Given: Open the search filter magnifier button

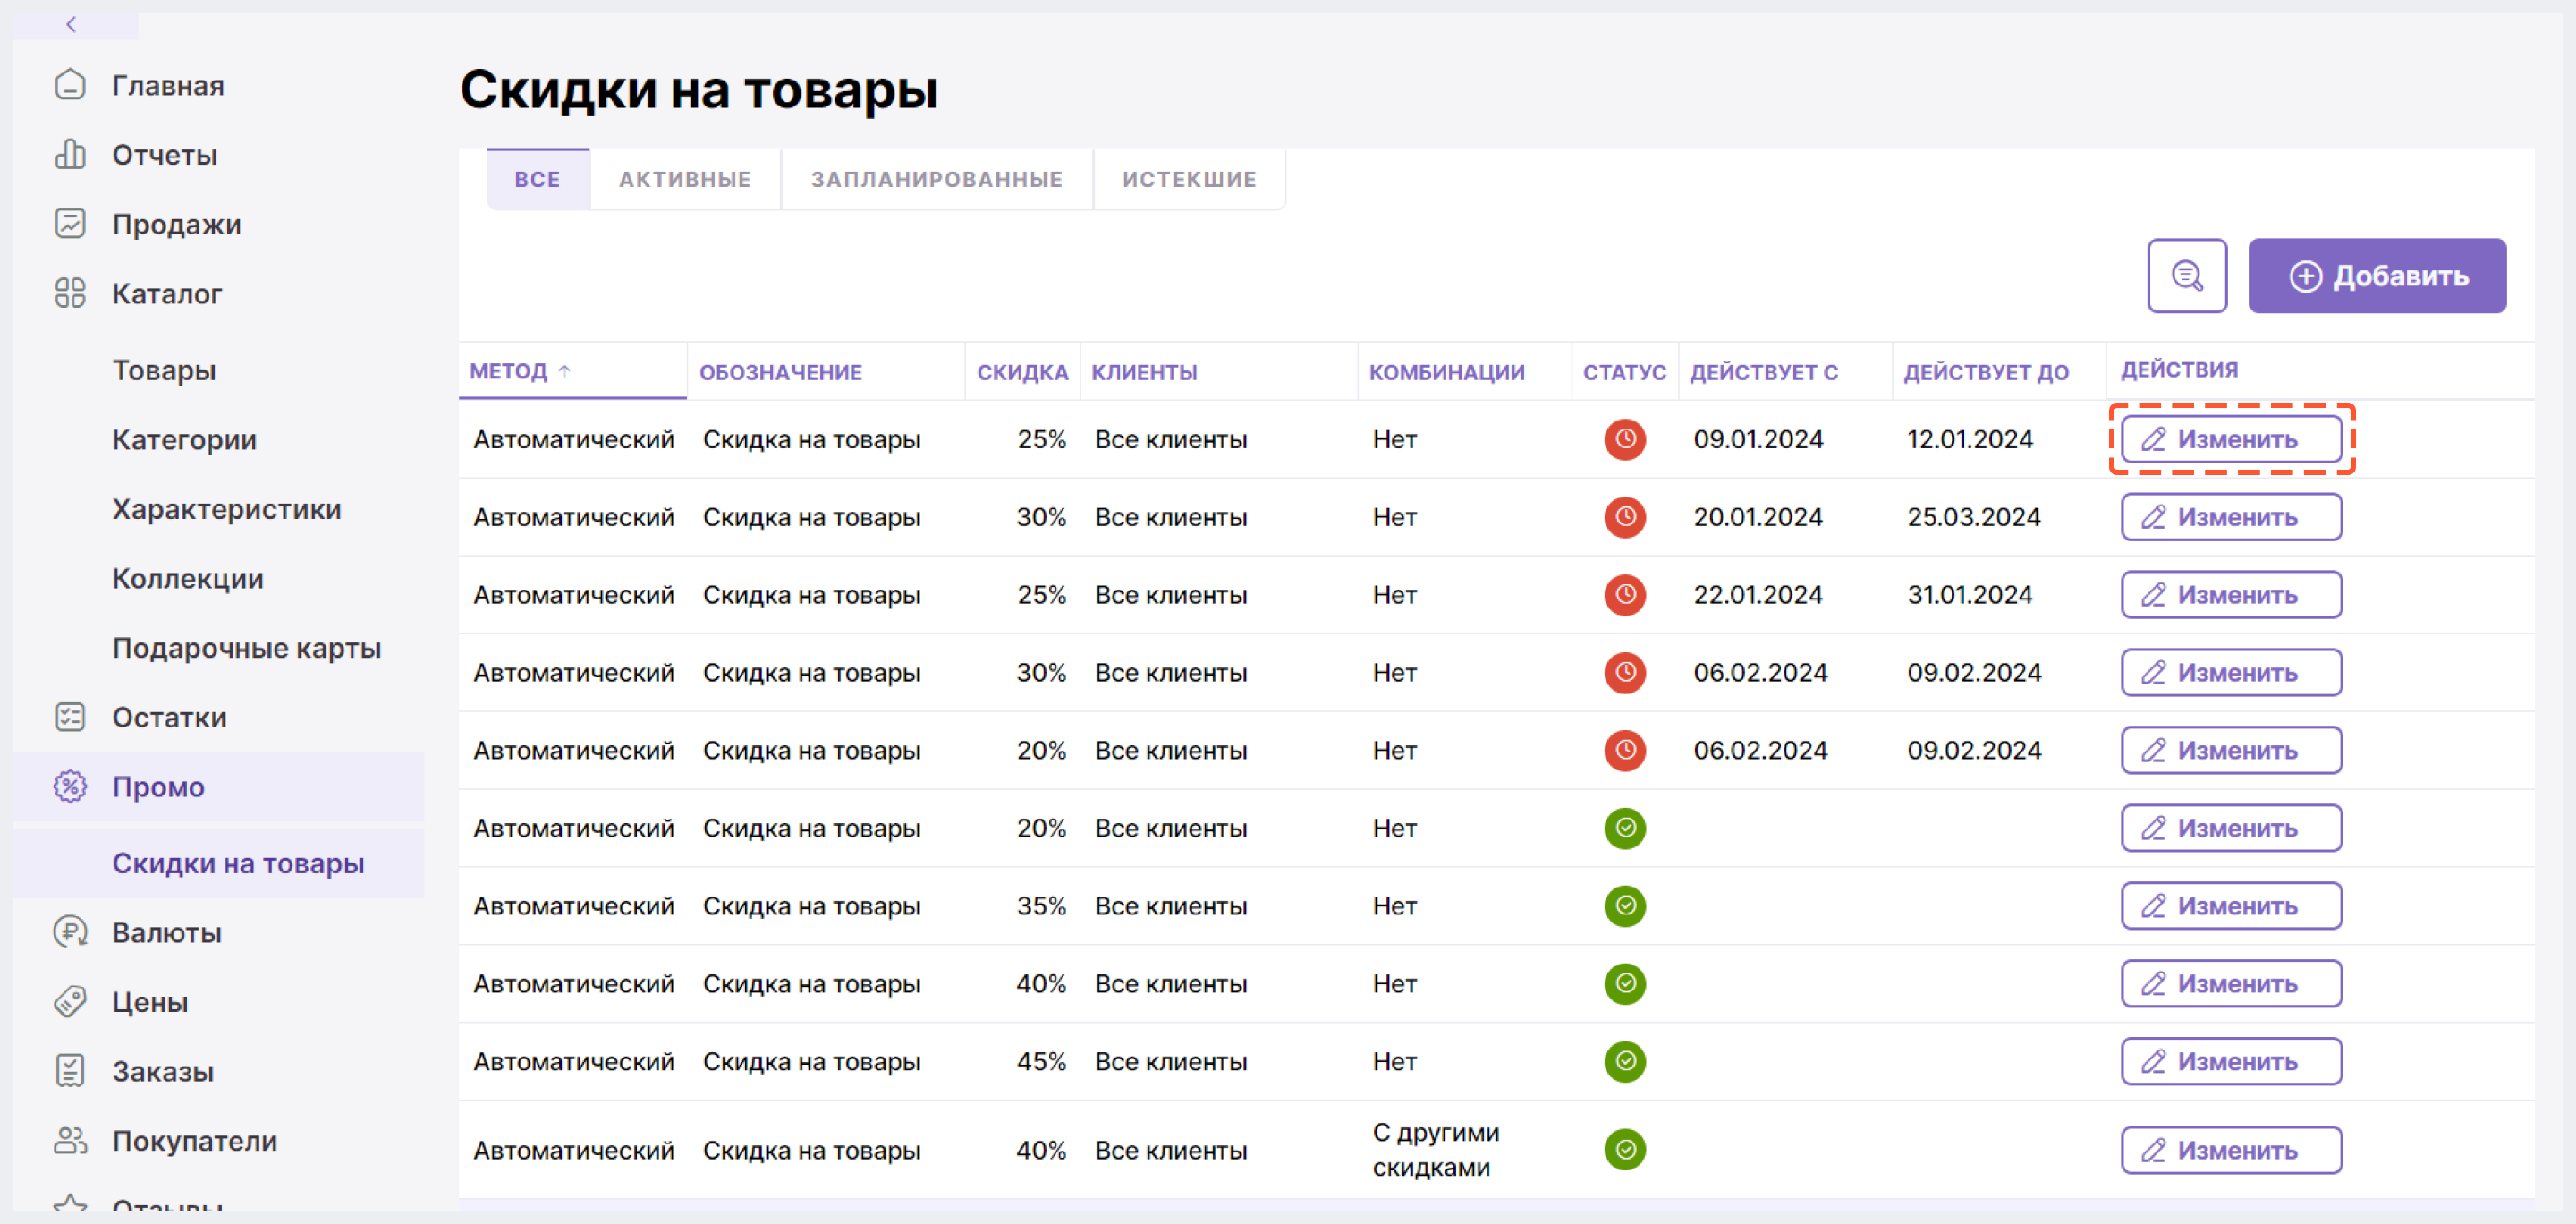Looking at the screenshot, I should point(2186,275).
